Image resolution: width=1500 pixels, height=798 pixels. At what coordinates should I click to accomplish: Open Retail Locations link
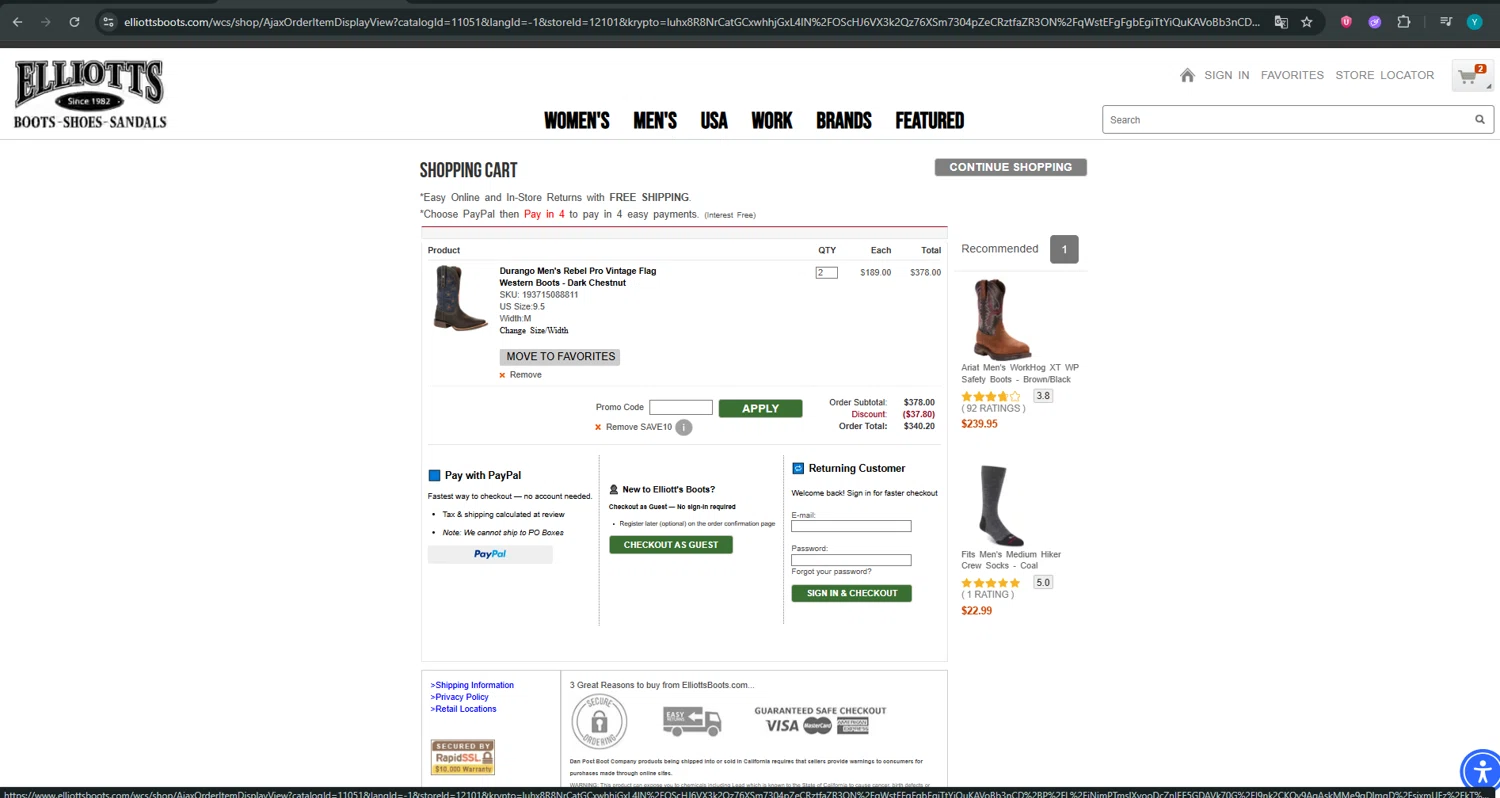tap(464, 709)
